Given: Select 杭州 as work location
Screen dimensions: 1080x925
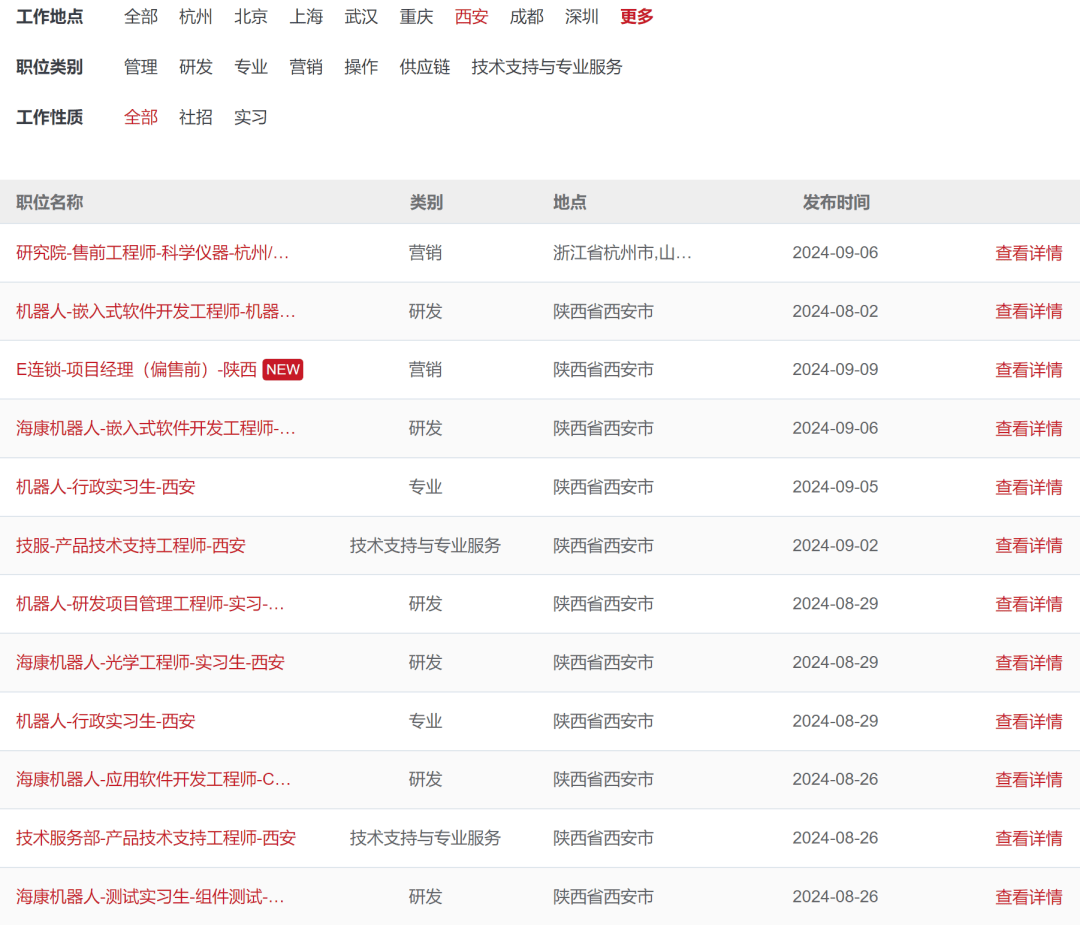Looking at the screenshot, I should [x=196, y=17].
